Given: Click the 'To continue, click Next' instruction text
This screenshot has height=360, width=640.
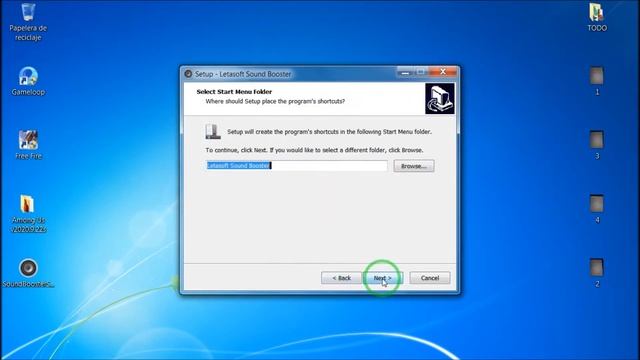Looking at the screenshot, I should click(x=314, y=150).
